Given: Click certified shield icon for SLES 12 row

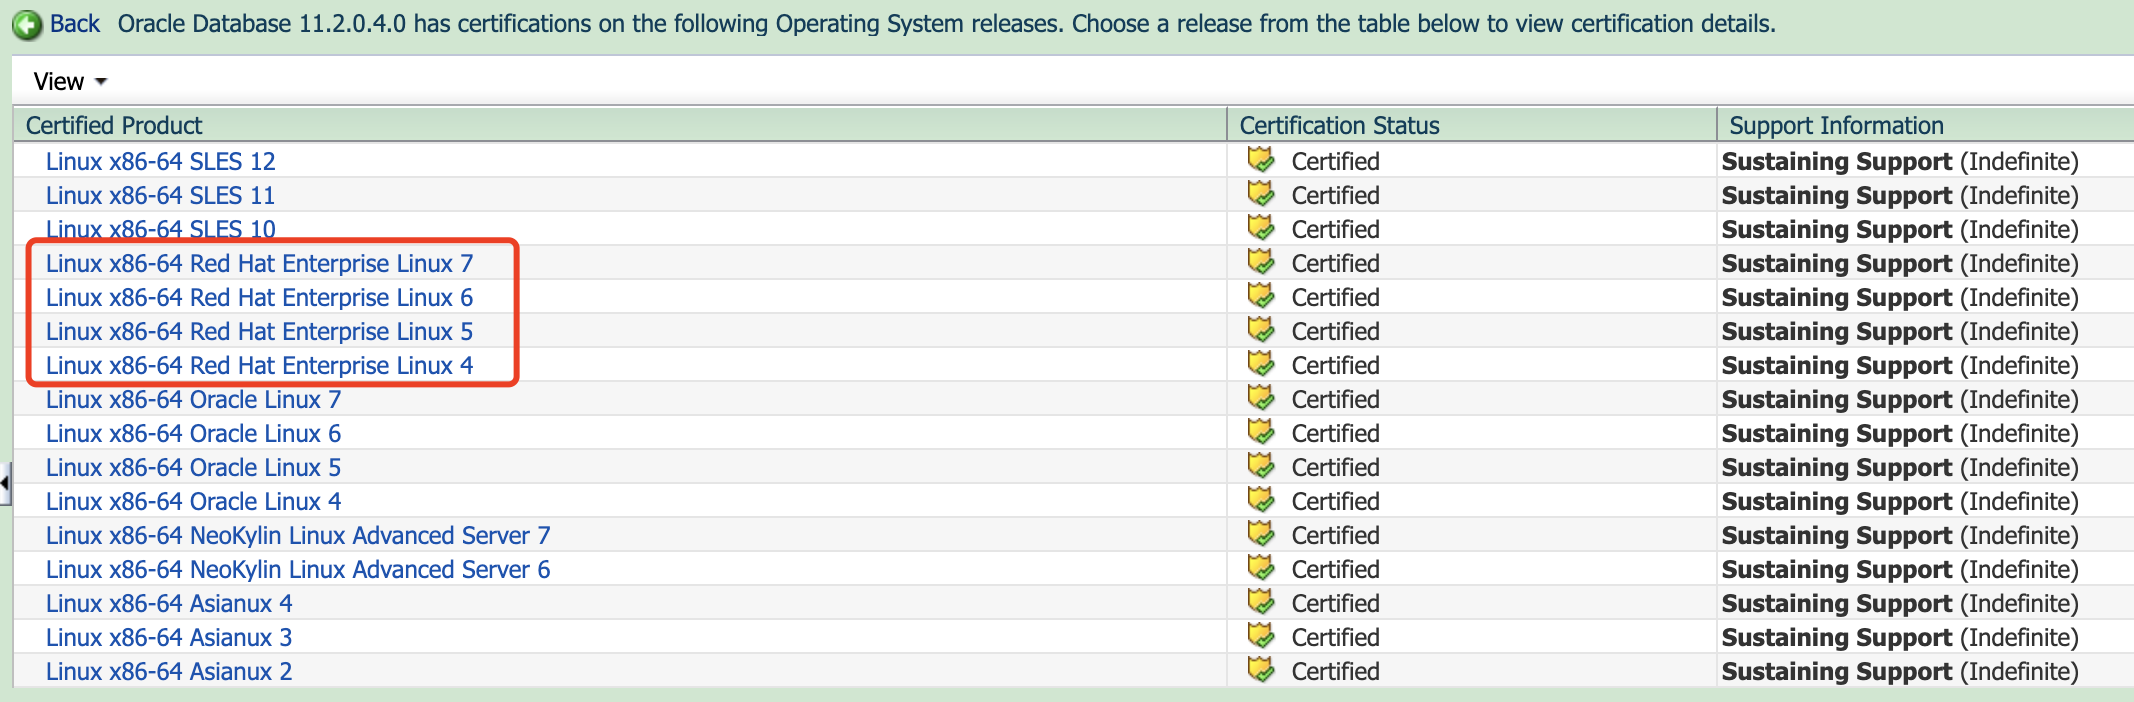Looking at the screenshot, I should [x=1261, y=160].
